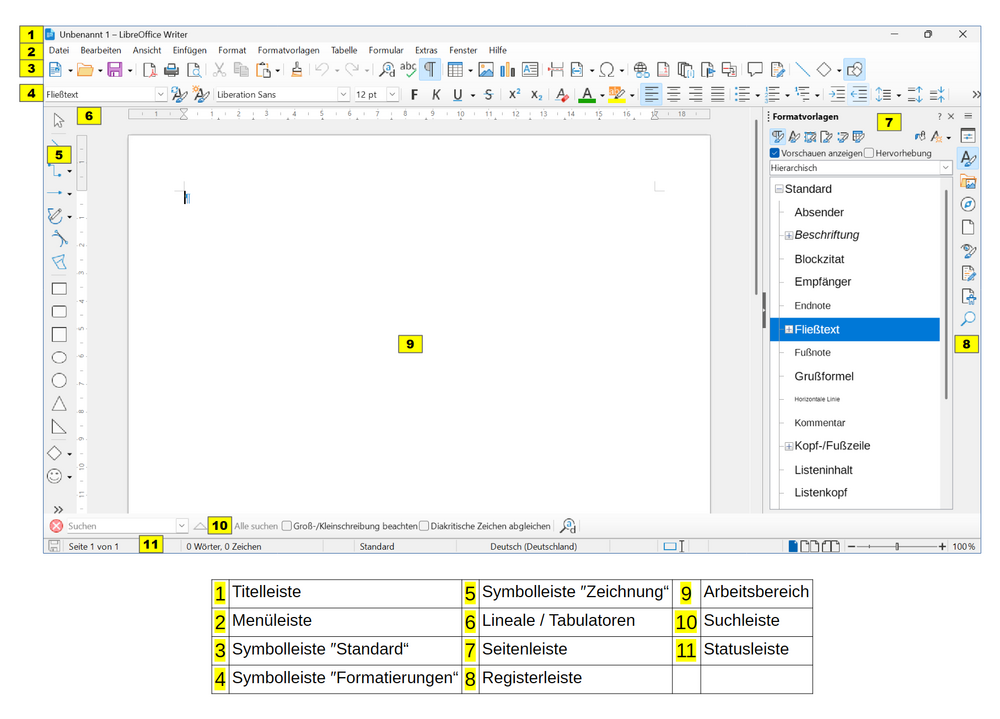Insert image icon in Standard toolbar
This screenshot has width=1000, height=719.
(486, 70)
